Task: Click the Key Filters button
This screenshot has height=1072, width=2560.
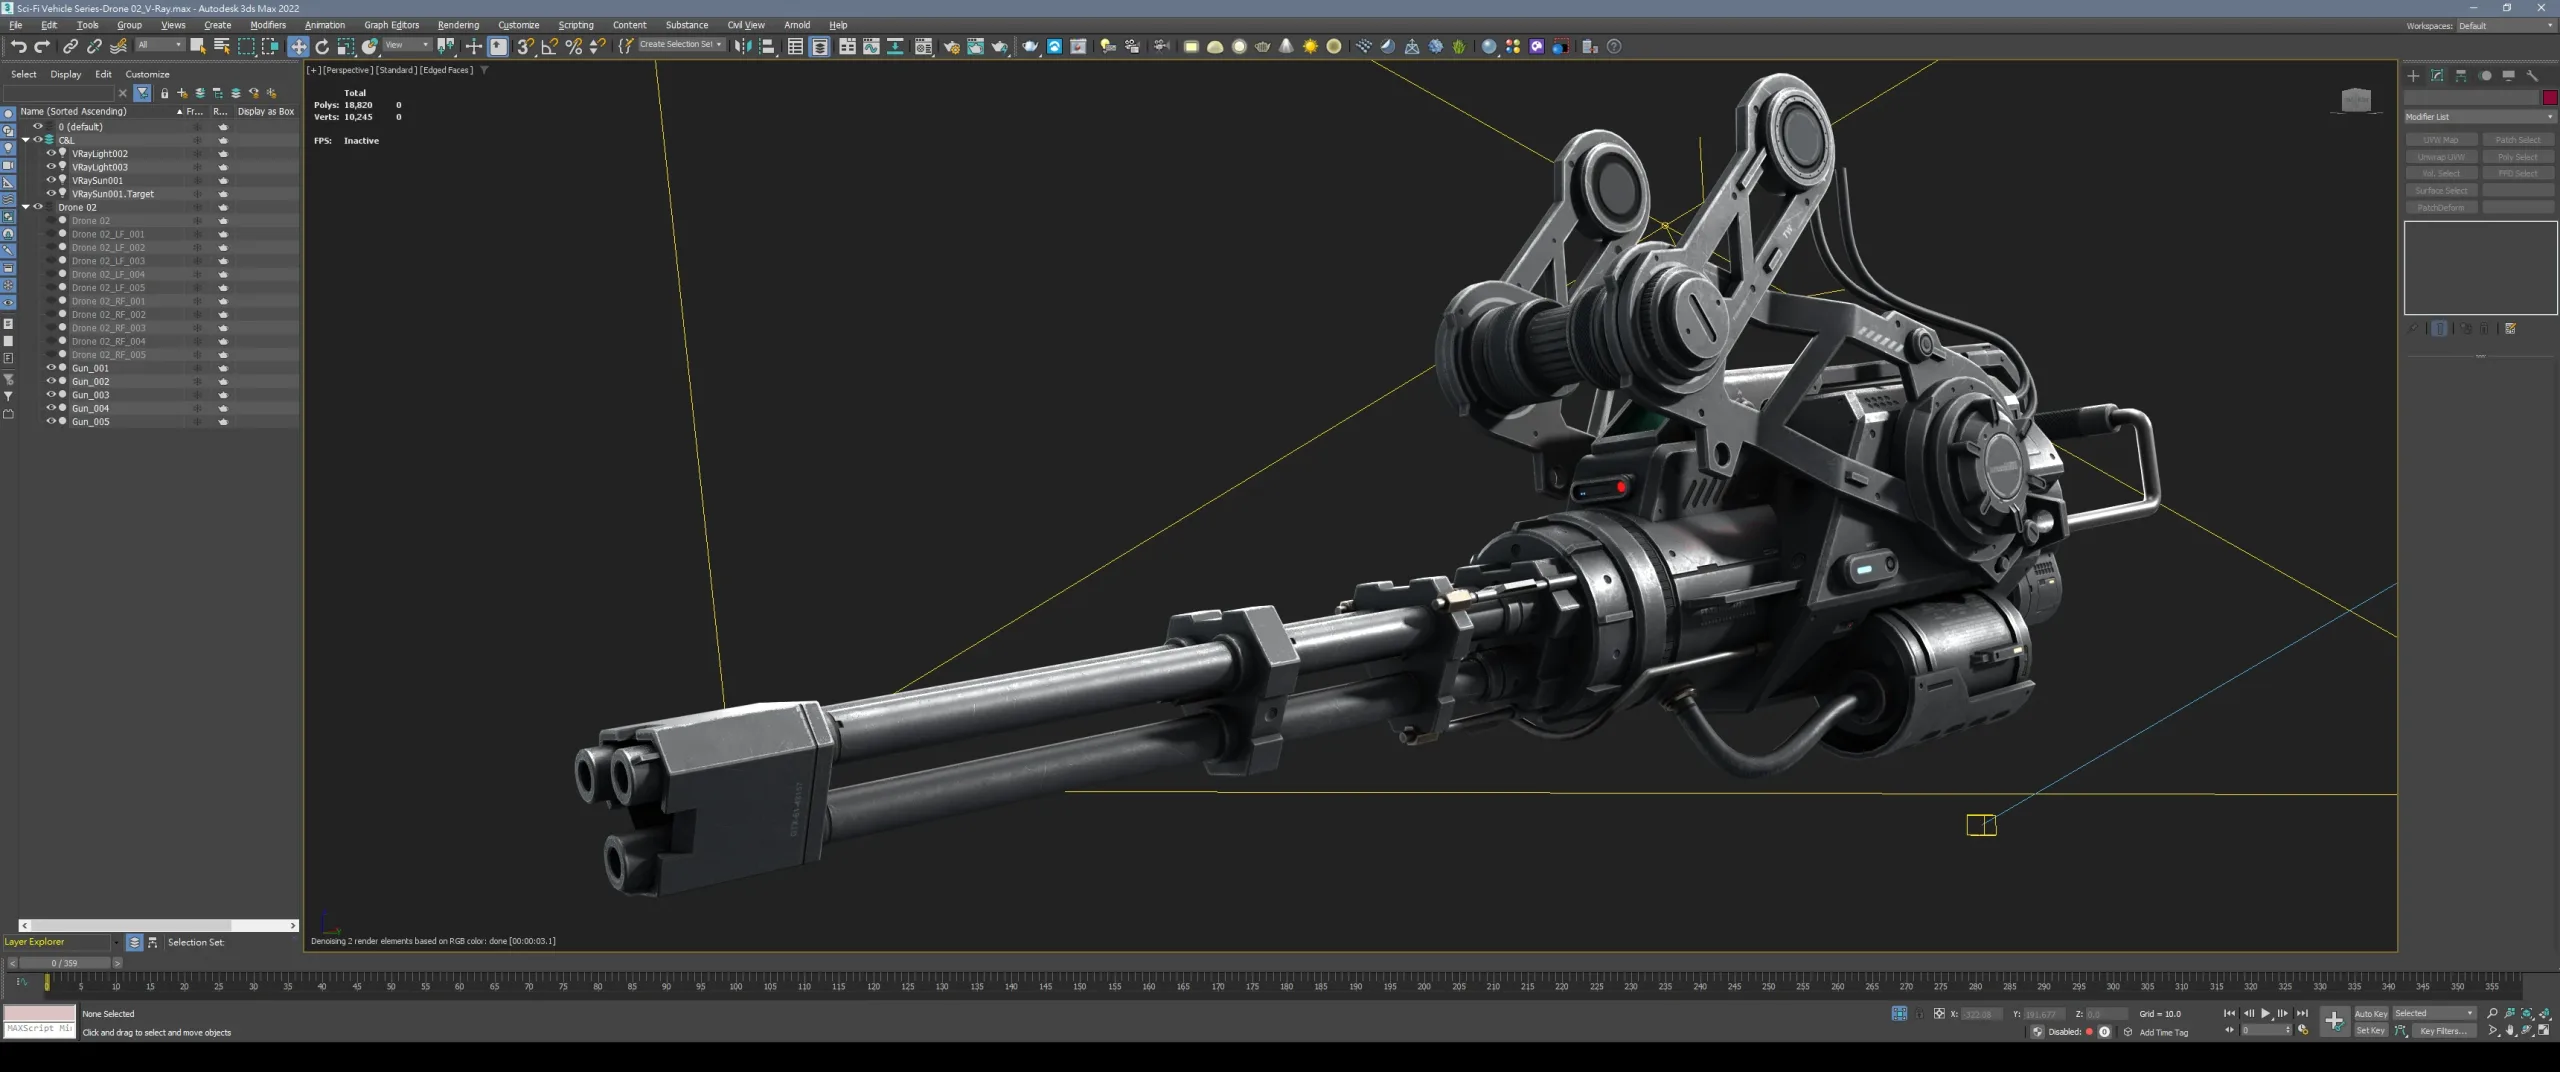Action: 2444,1031
